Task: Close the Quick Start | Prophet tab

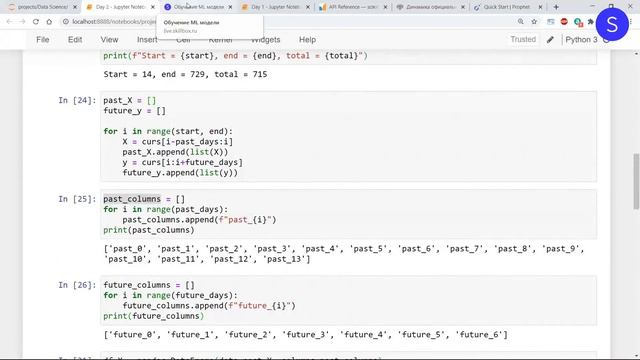Action: (540, 7)
